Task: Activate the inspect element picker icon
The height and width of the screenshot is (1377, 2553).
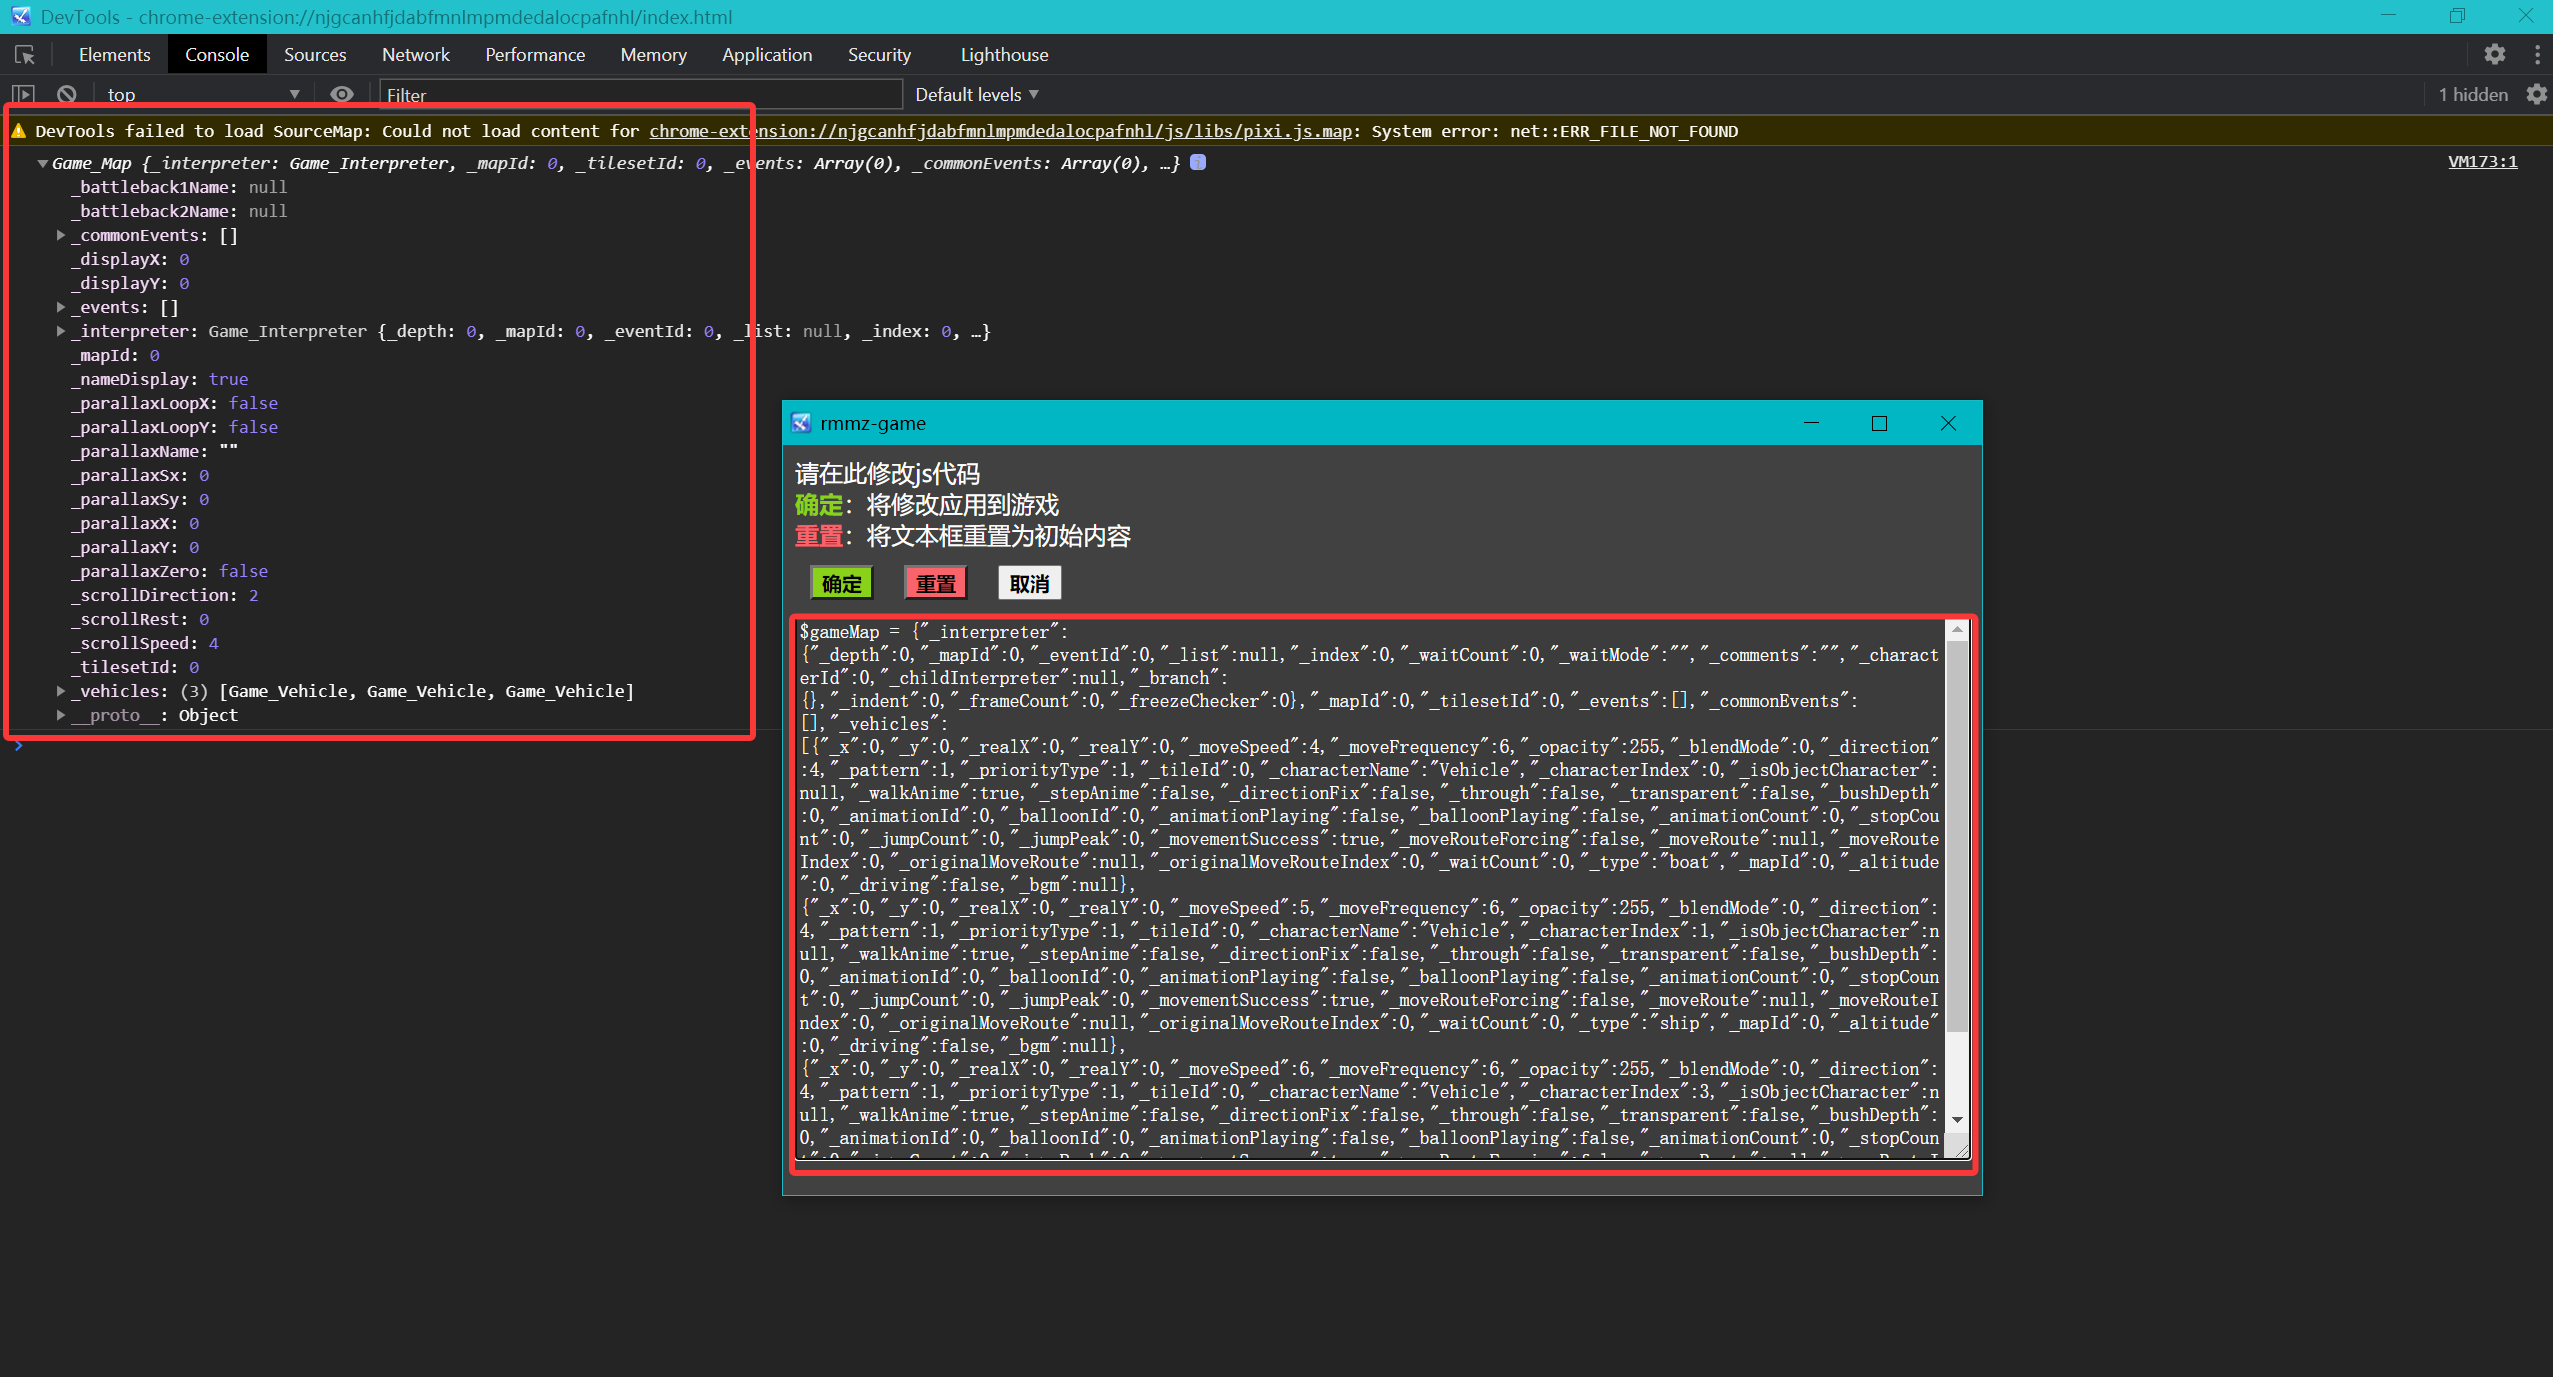Action: tap(25, 55)
